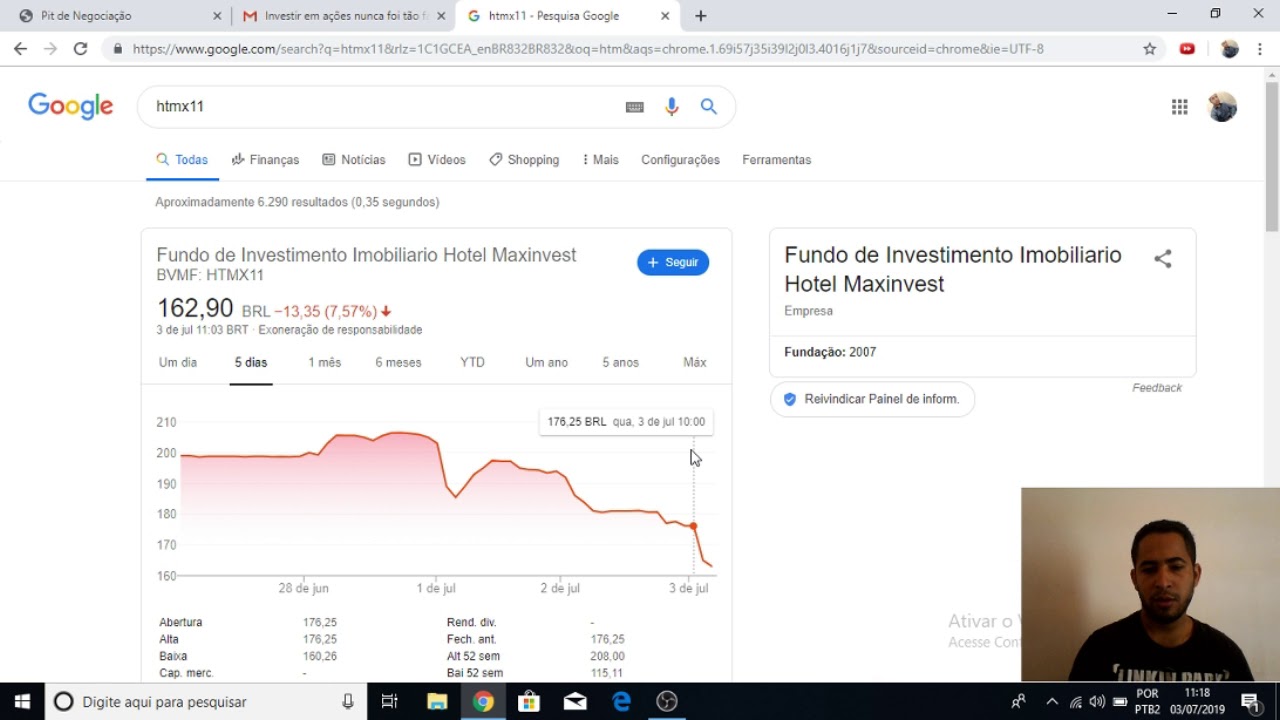The image size is (1280, 720).
Task: Share the Hotel Maxinvest knowledge panel
Action: [1163, 259]
